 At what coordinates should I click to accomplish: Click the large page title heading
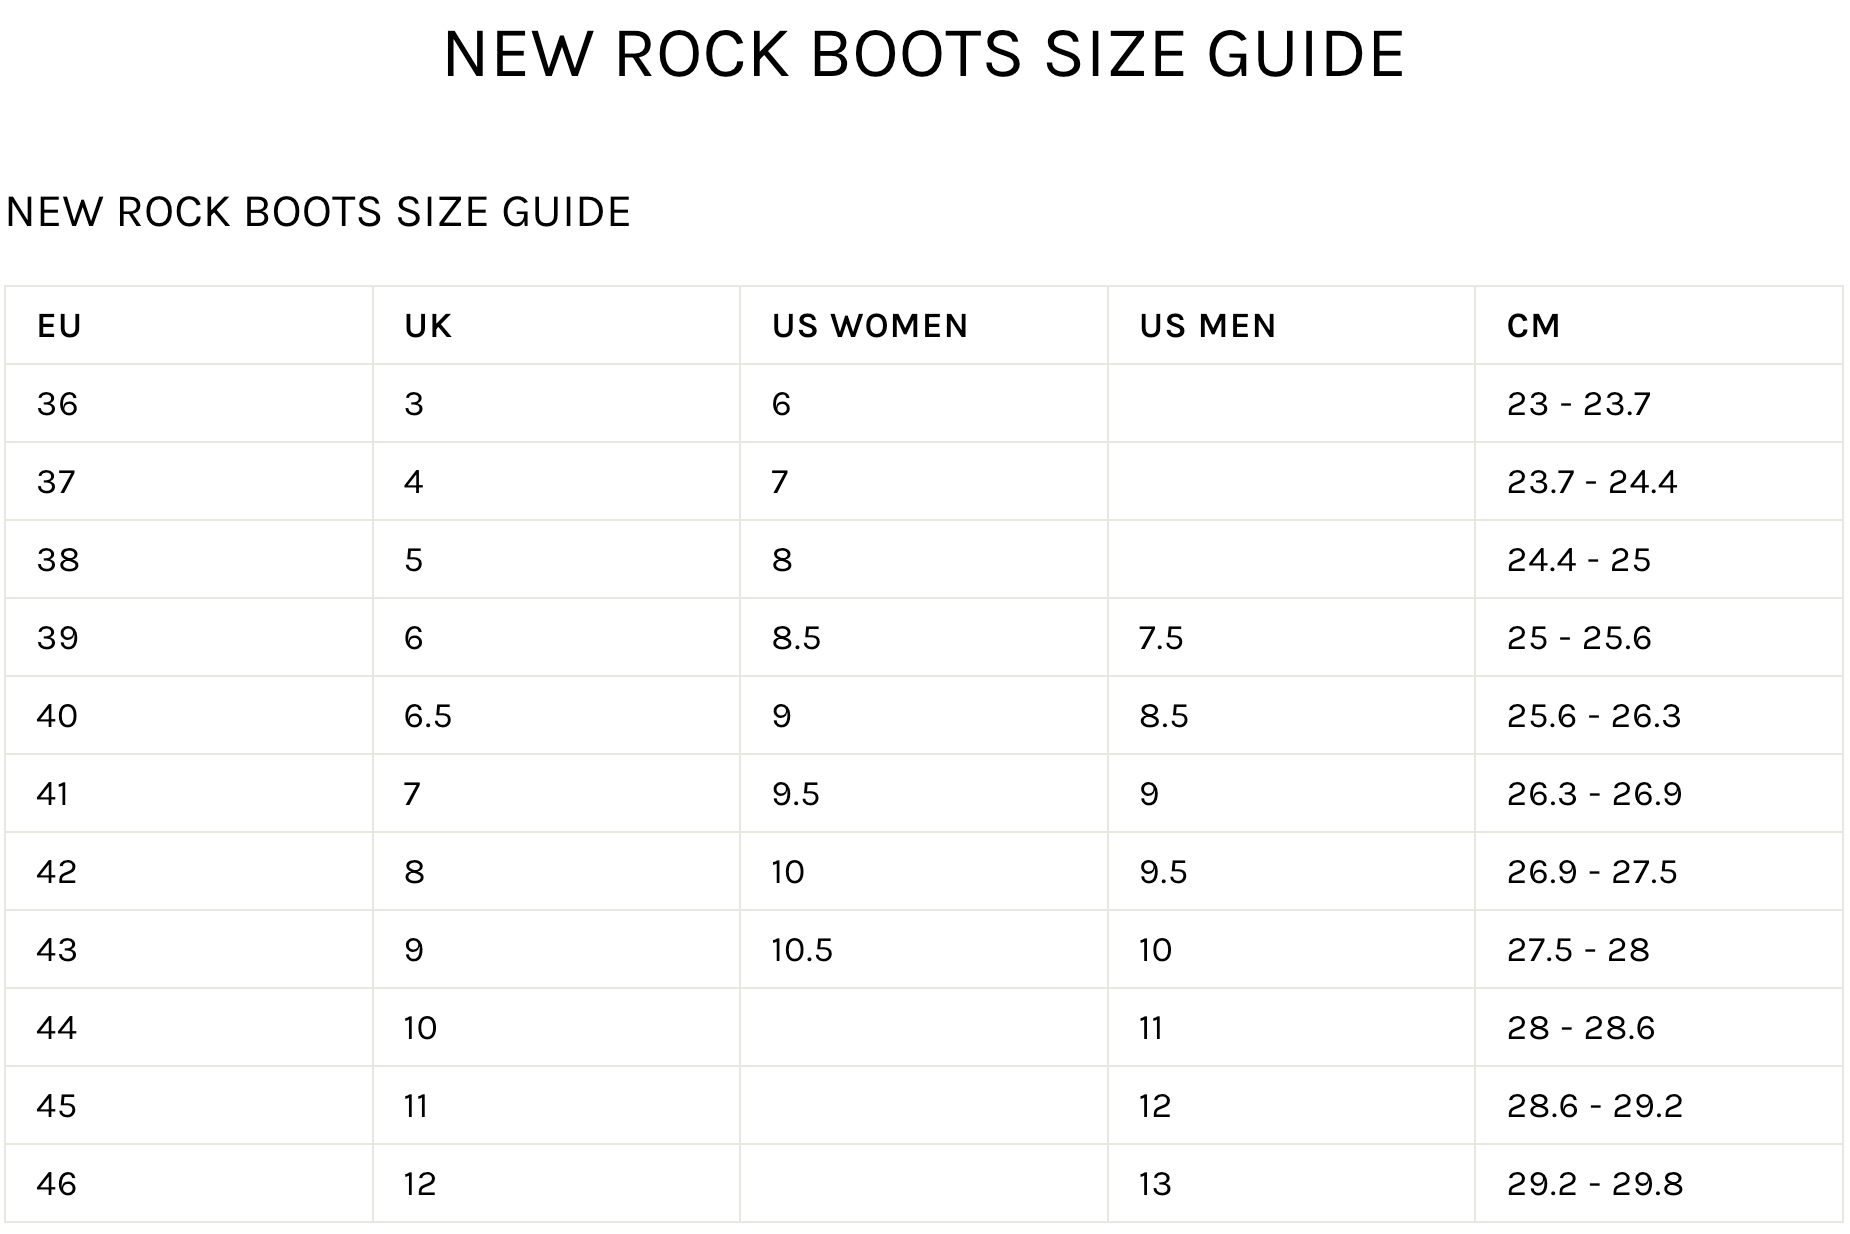click(924, 54)
